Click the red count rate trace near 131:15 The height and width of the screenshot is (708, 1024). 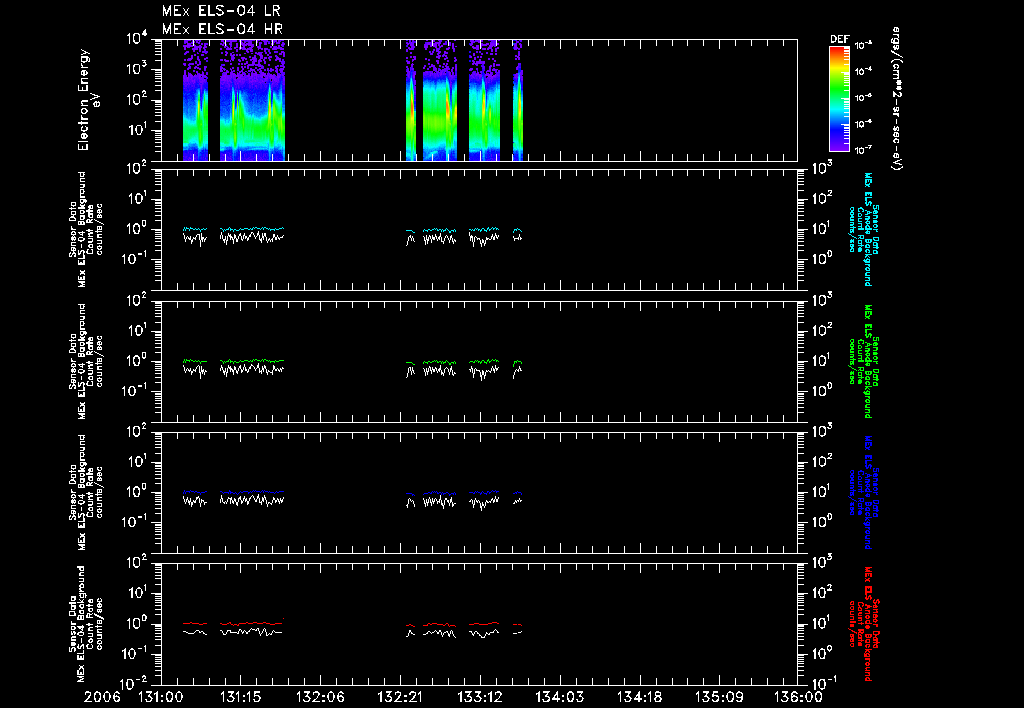[251, 624]
